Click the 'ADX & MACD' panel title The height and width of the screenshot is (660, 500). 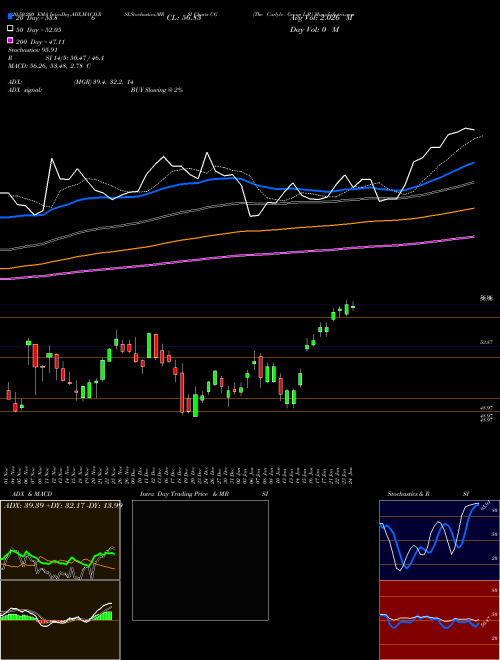(x=32, y=494)
